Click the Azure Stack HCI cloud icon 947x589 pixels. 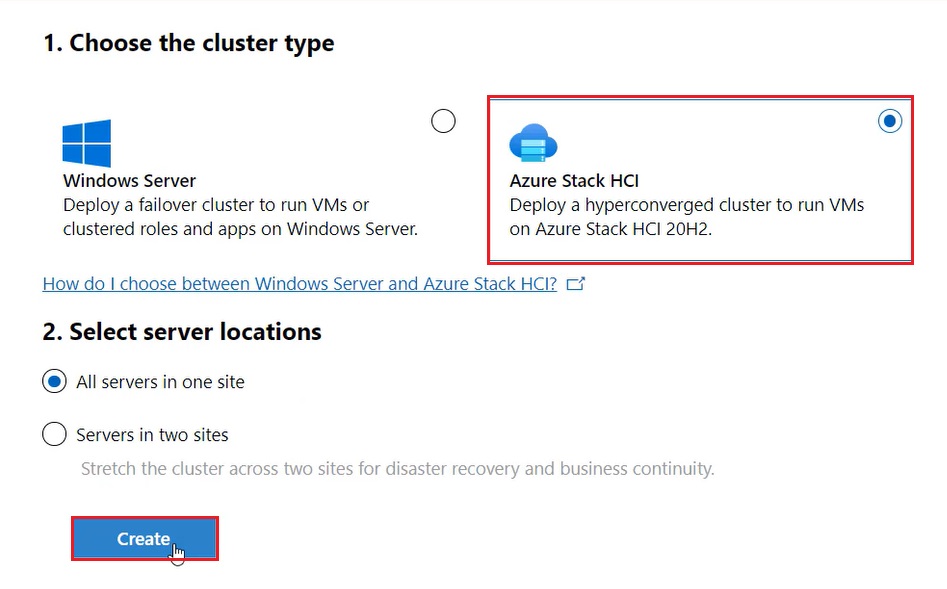click(533, 143)
